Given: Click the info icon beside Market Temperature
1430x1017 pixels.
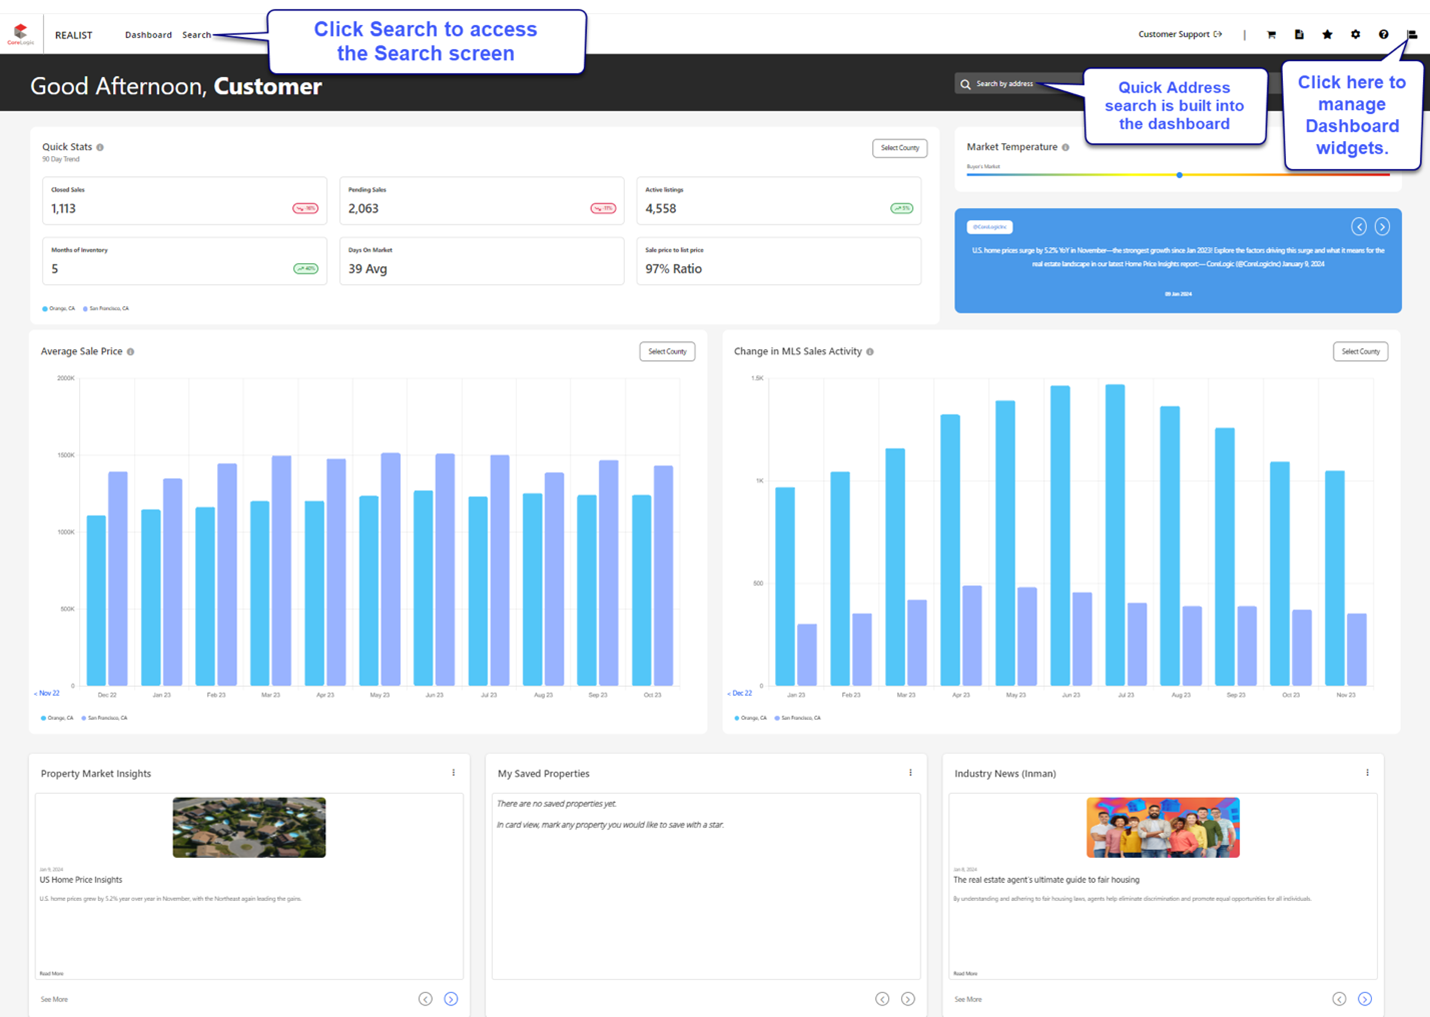Looking at the screenshot, I should [x=1065, y=147].
